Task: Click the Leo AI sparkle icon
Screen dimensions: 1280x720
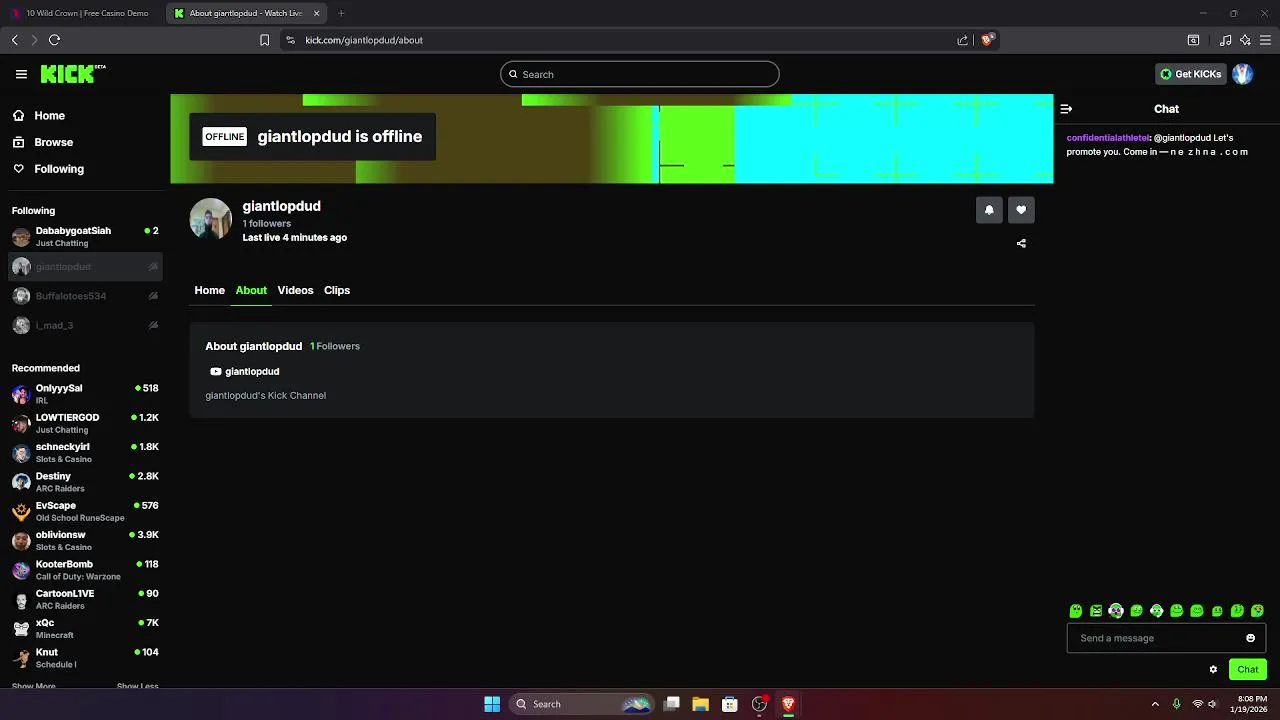Action: coord(1245,40)
